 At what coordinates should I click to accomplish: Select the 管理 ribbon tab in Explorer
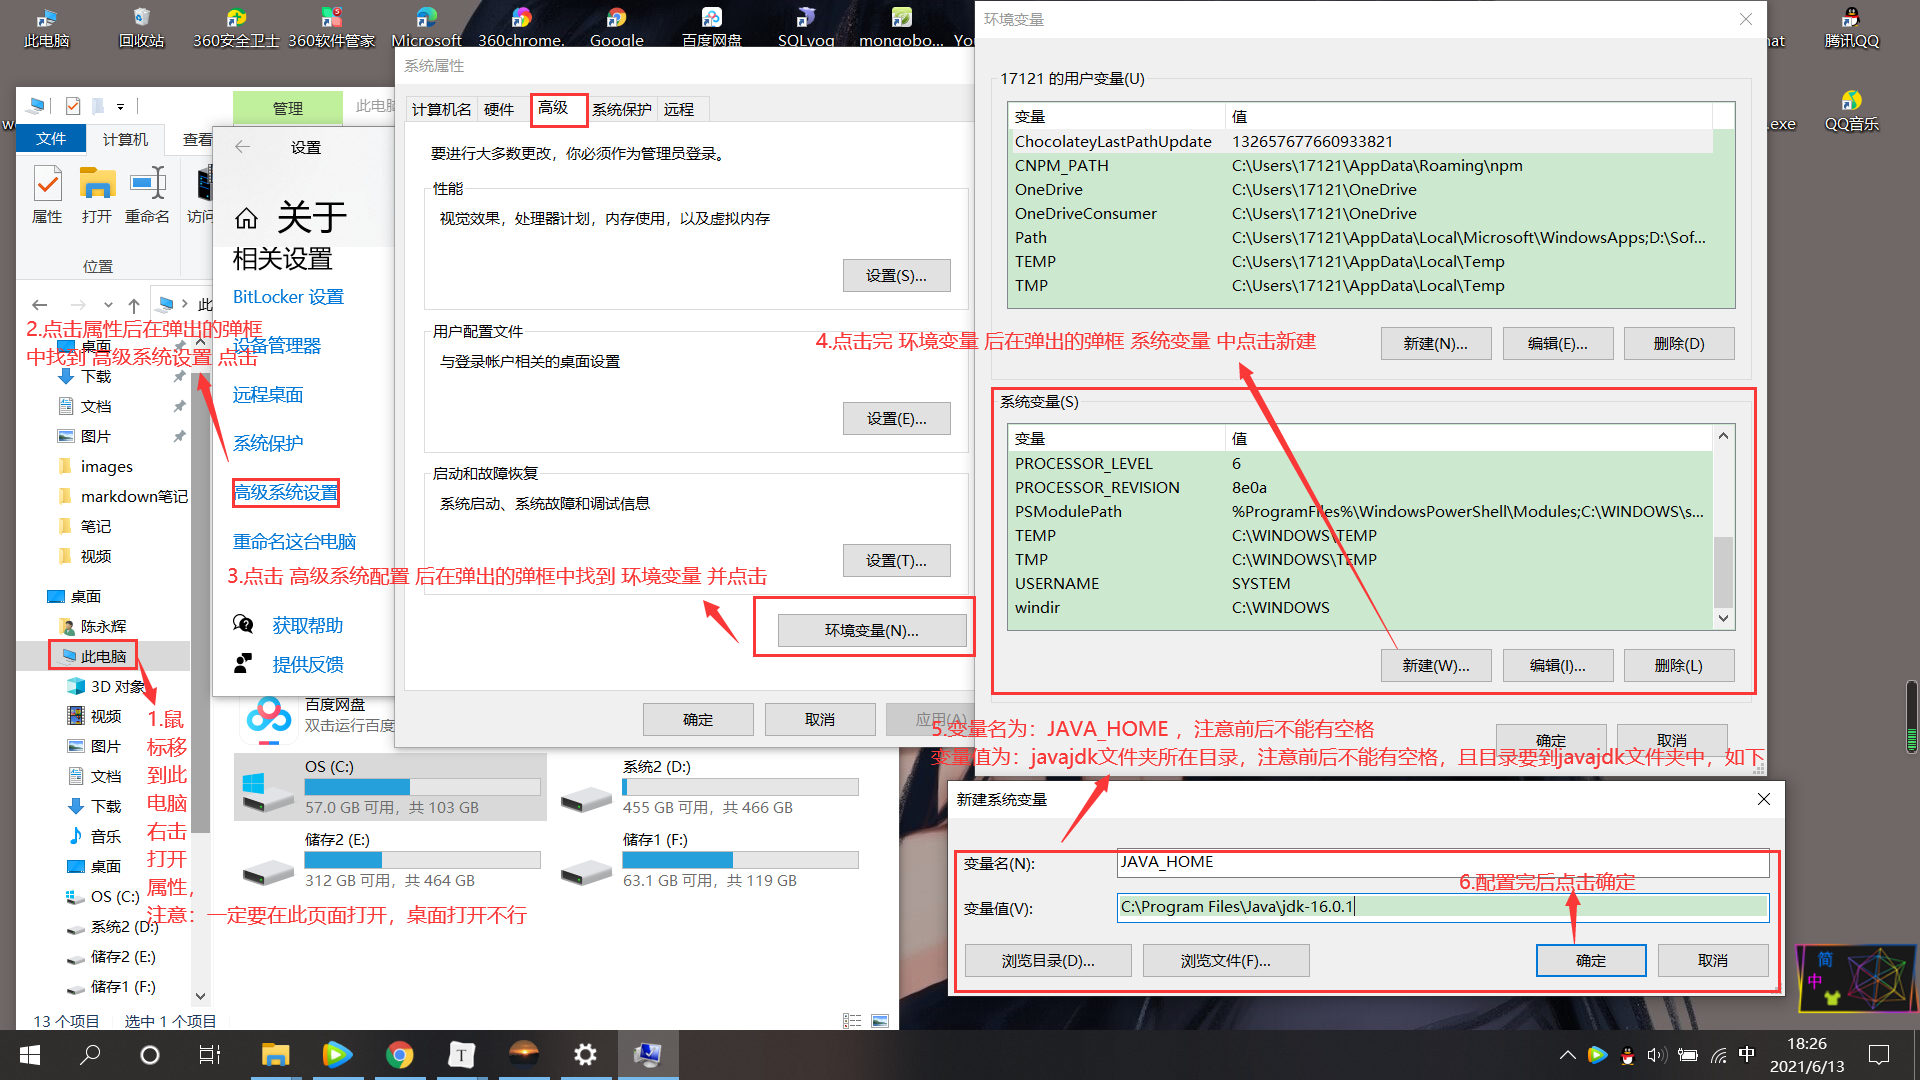(287, 107)
